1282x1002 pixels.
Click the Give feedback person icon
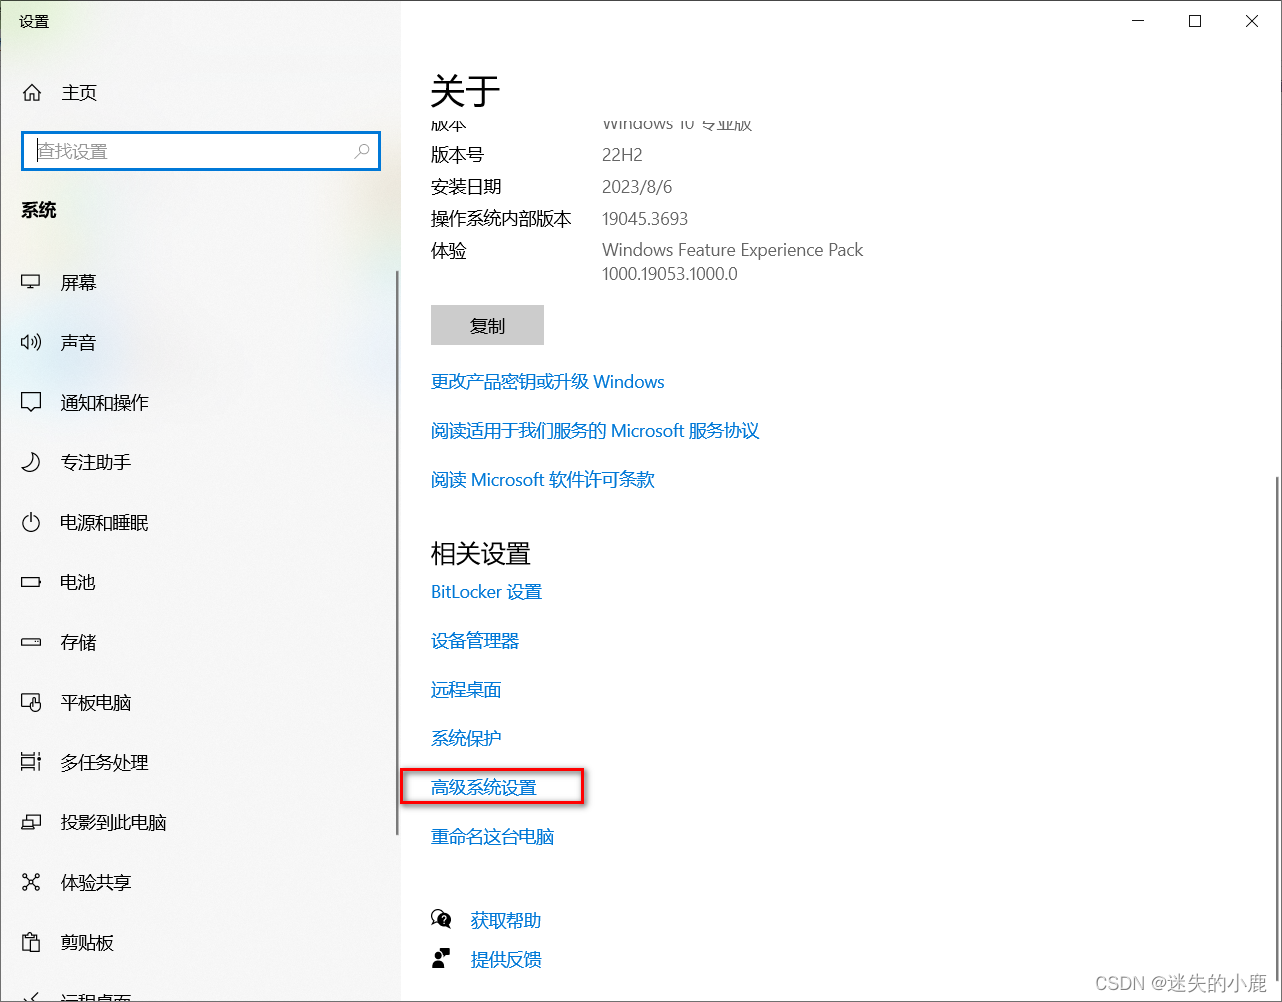441,960
